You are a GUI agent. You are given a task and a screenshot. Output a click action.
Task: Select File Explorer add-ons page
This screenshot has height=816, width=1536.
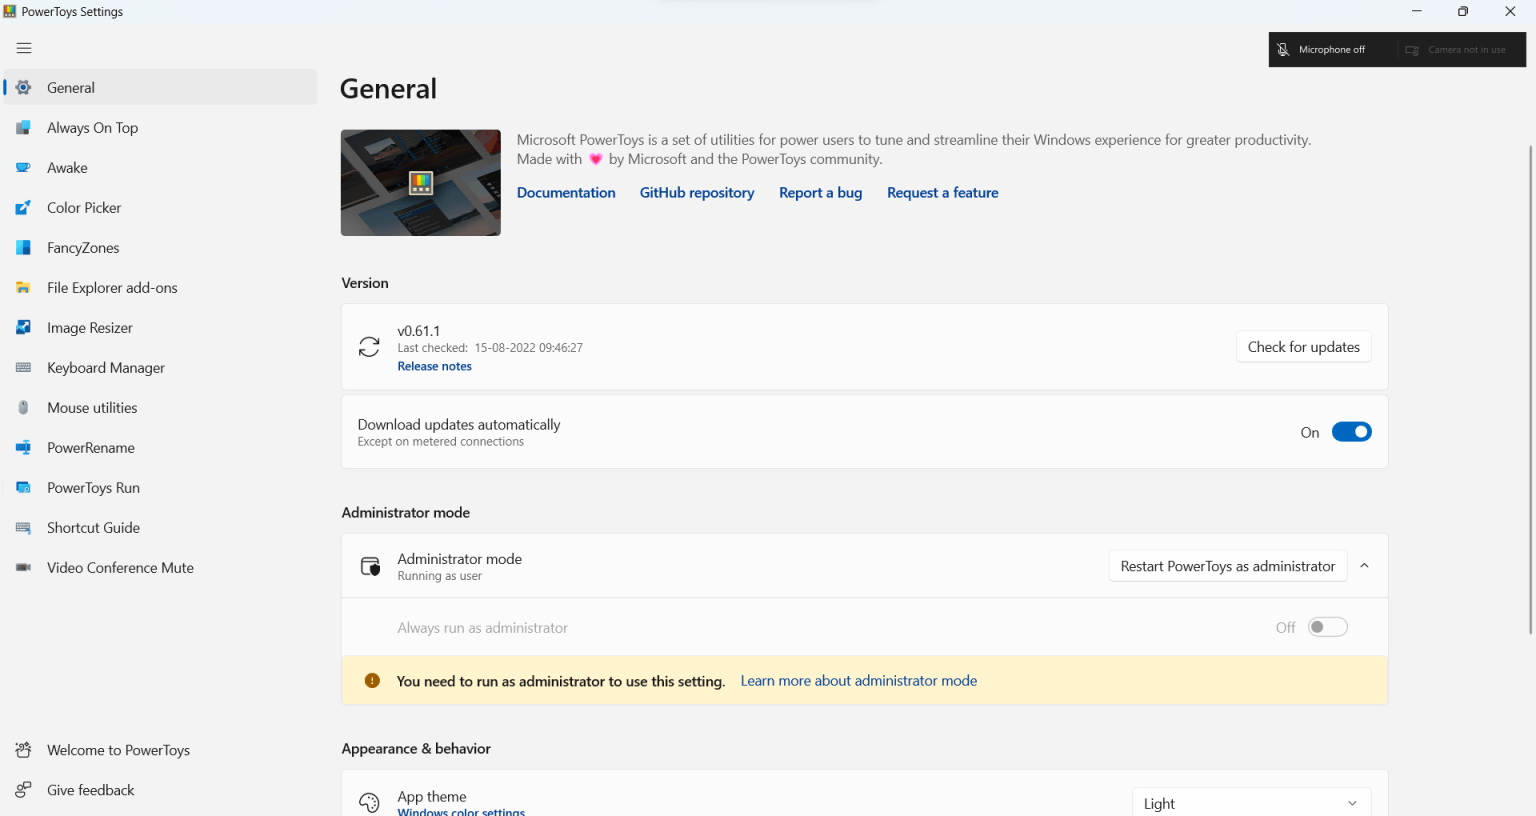click(160, 288)
